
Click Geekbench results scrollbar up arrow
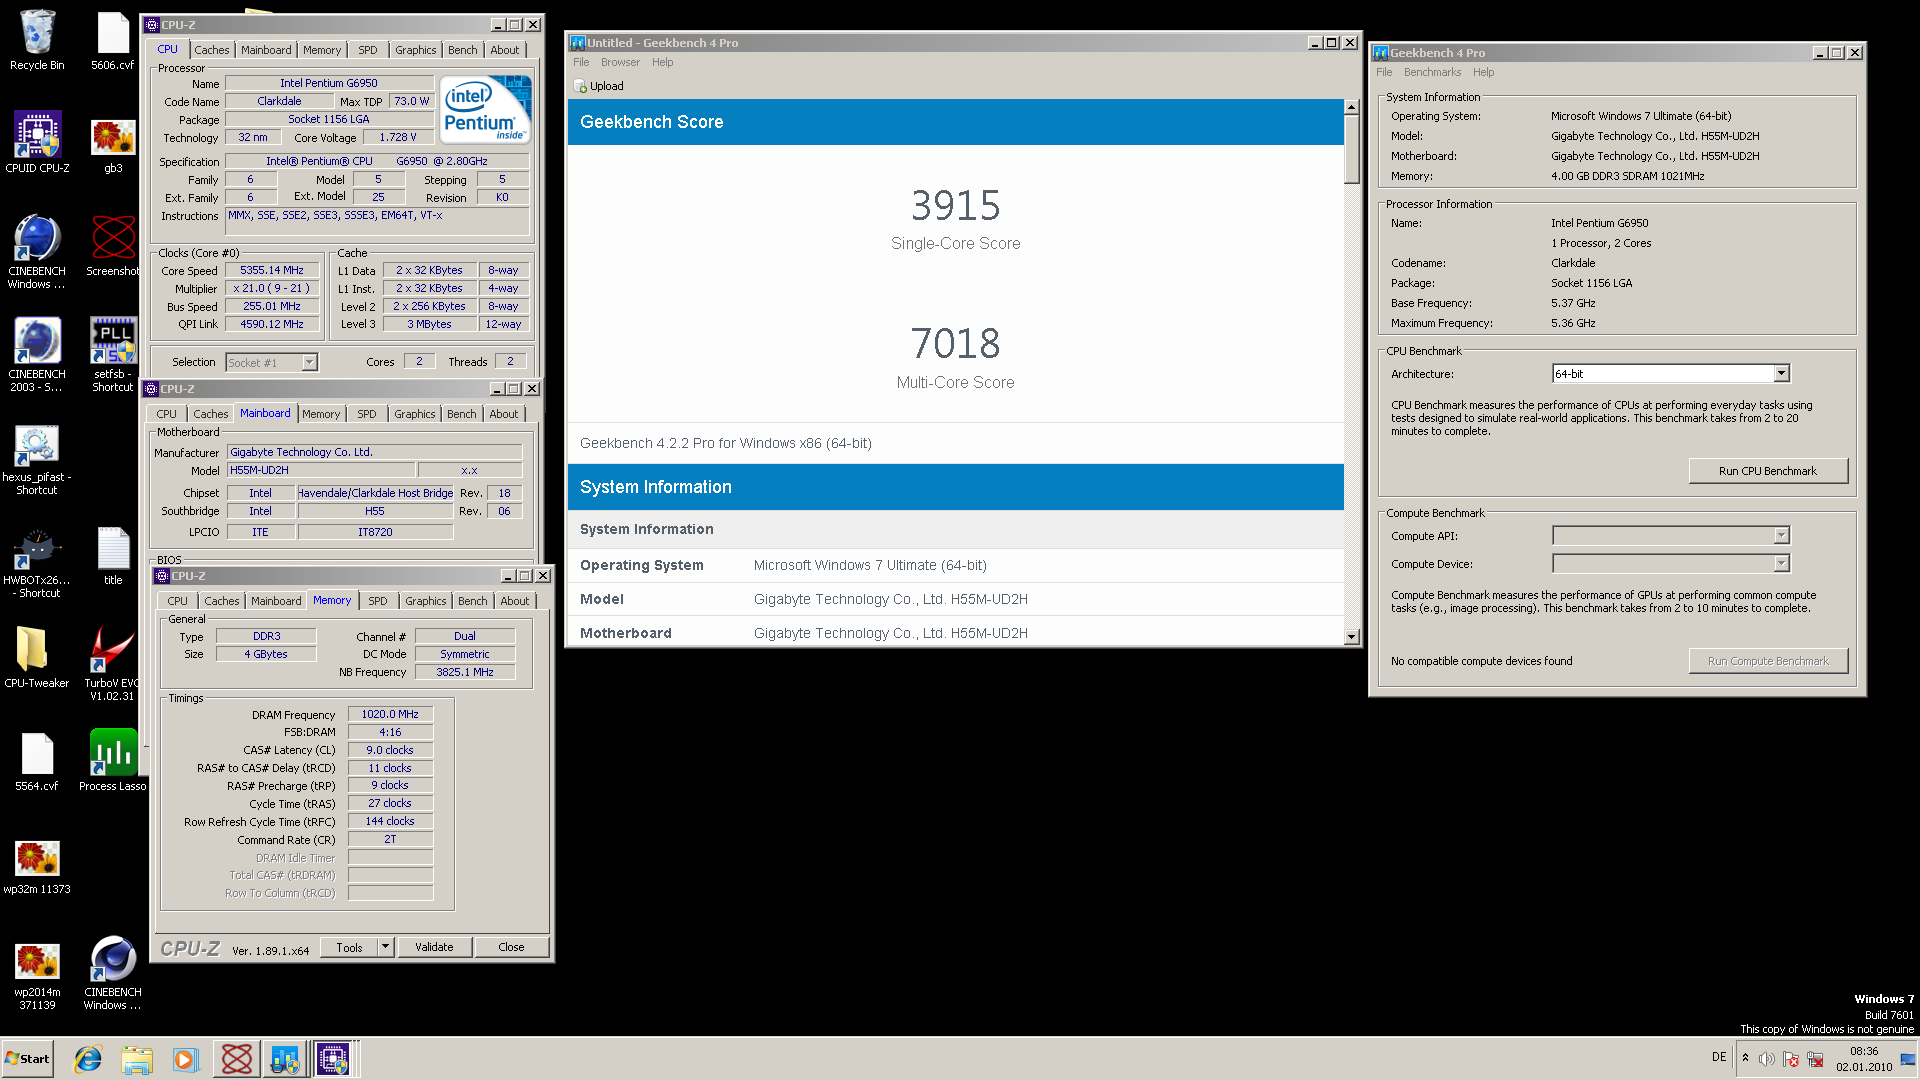tap(1352, 107)
